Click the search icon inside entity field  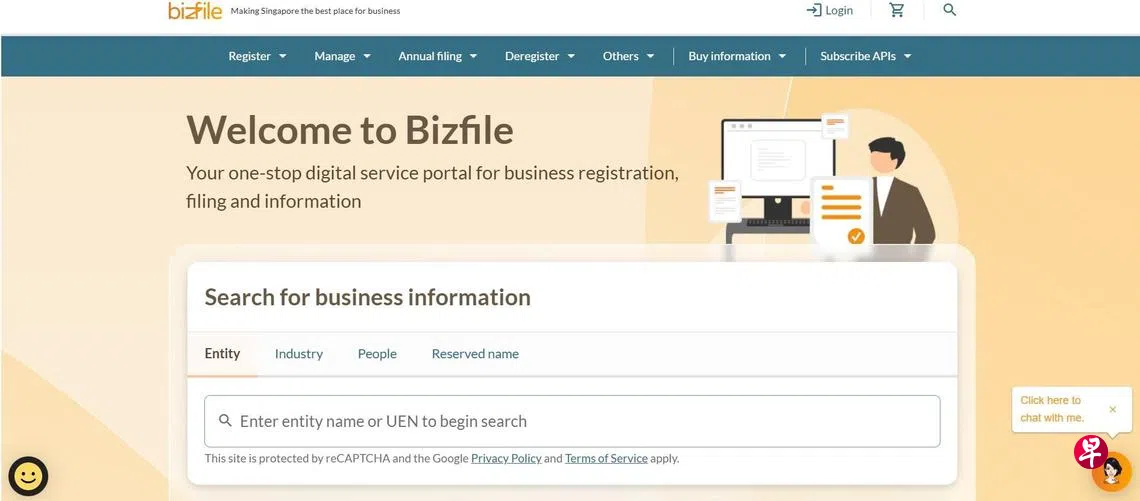[x=225, y=421]
